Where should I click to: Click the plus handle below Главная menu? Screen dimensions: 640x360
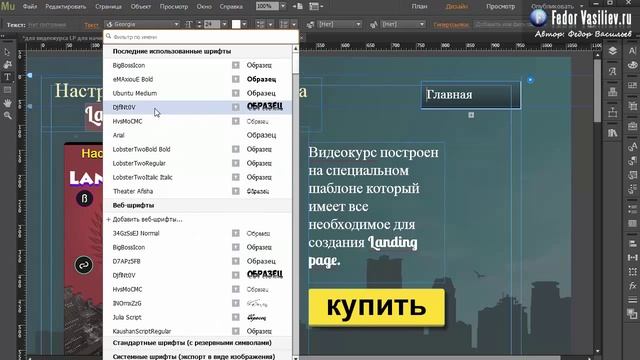[x=471, y=115]
